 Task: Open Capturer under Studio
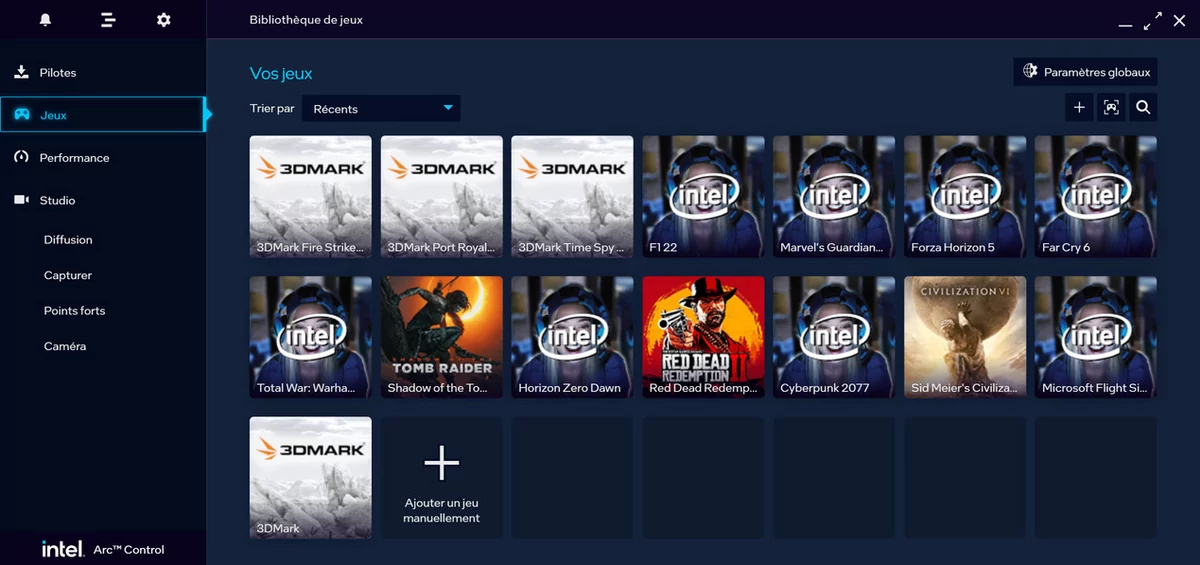tap(68, 275)
